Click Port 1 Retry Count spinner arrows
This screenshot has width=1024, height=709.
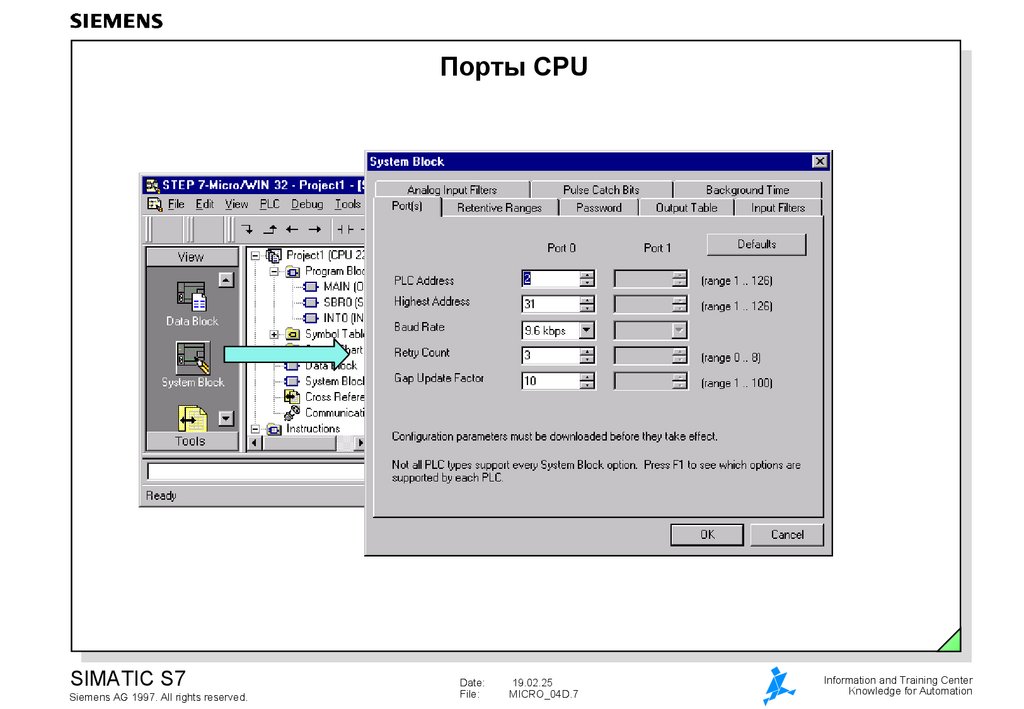(x=680, y=356)
